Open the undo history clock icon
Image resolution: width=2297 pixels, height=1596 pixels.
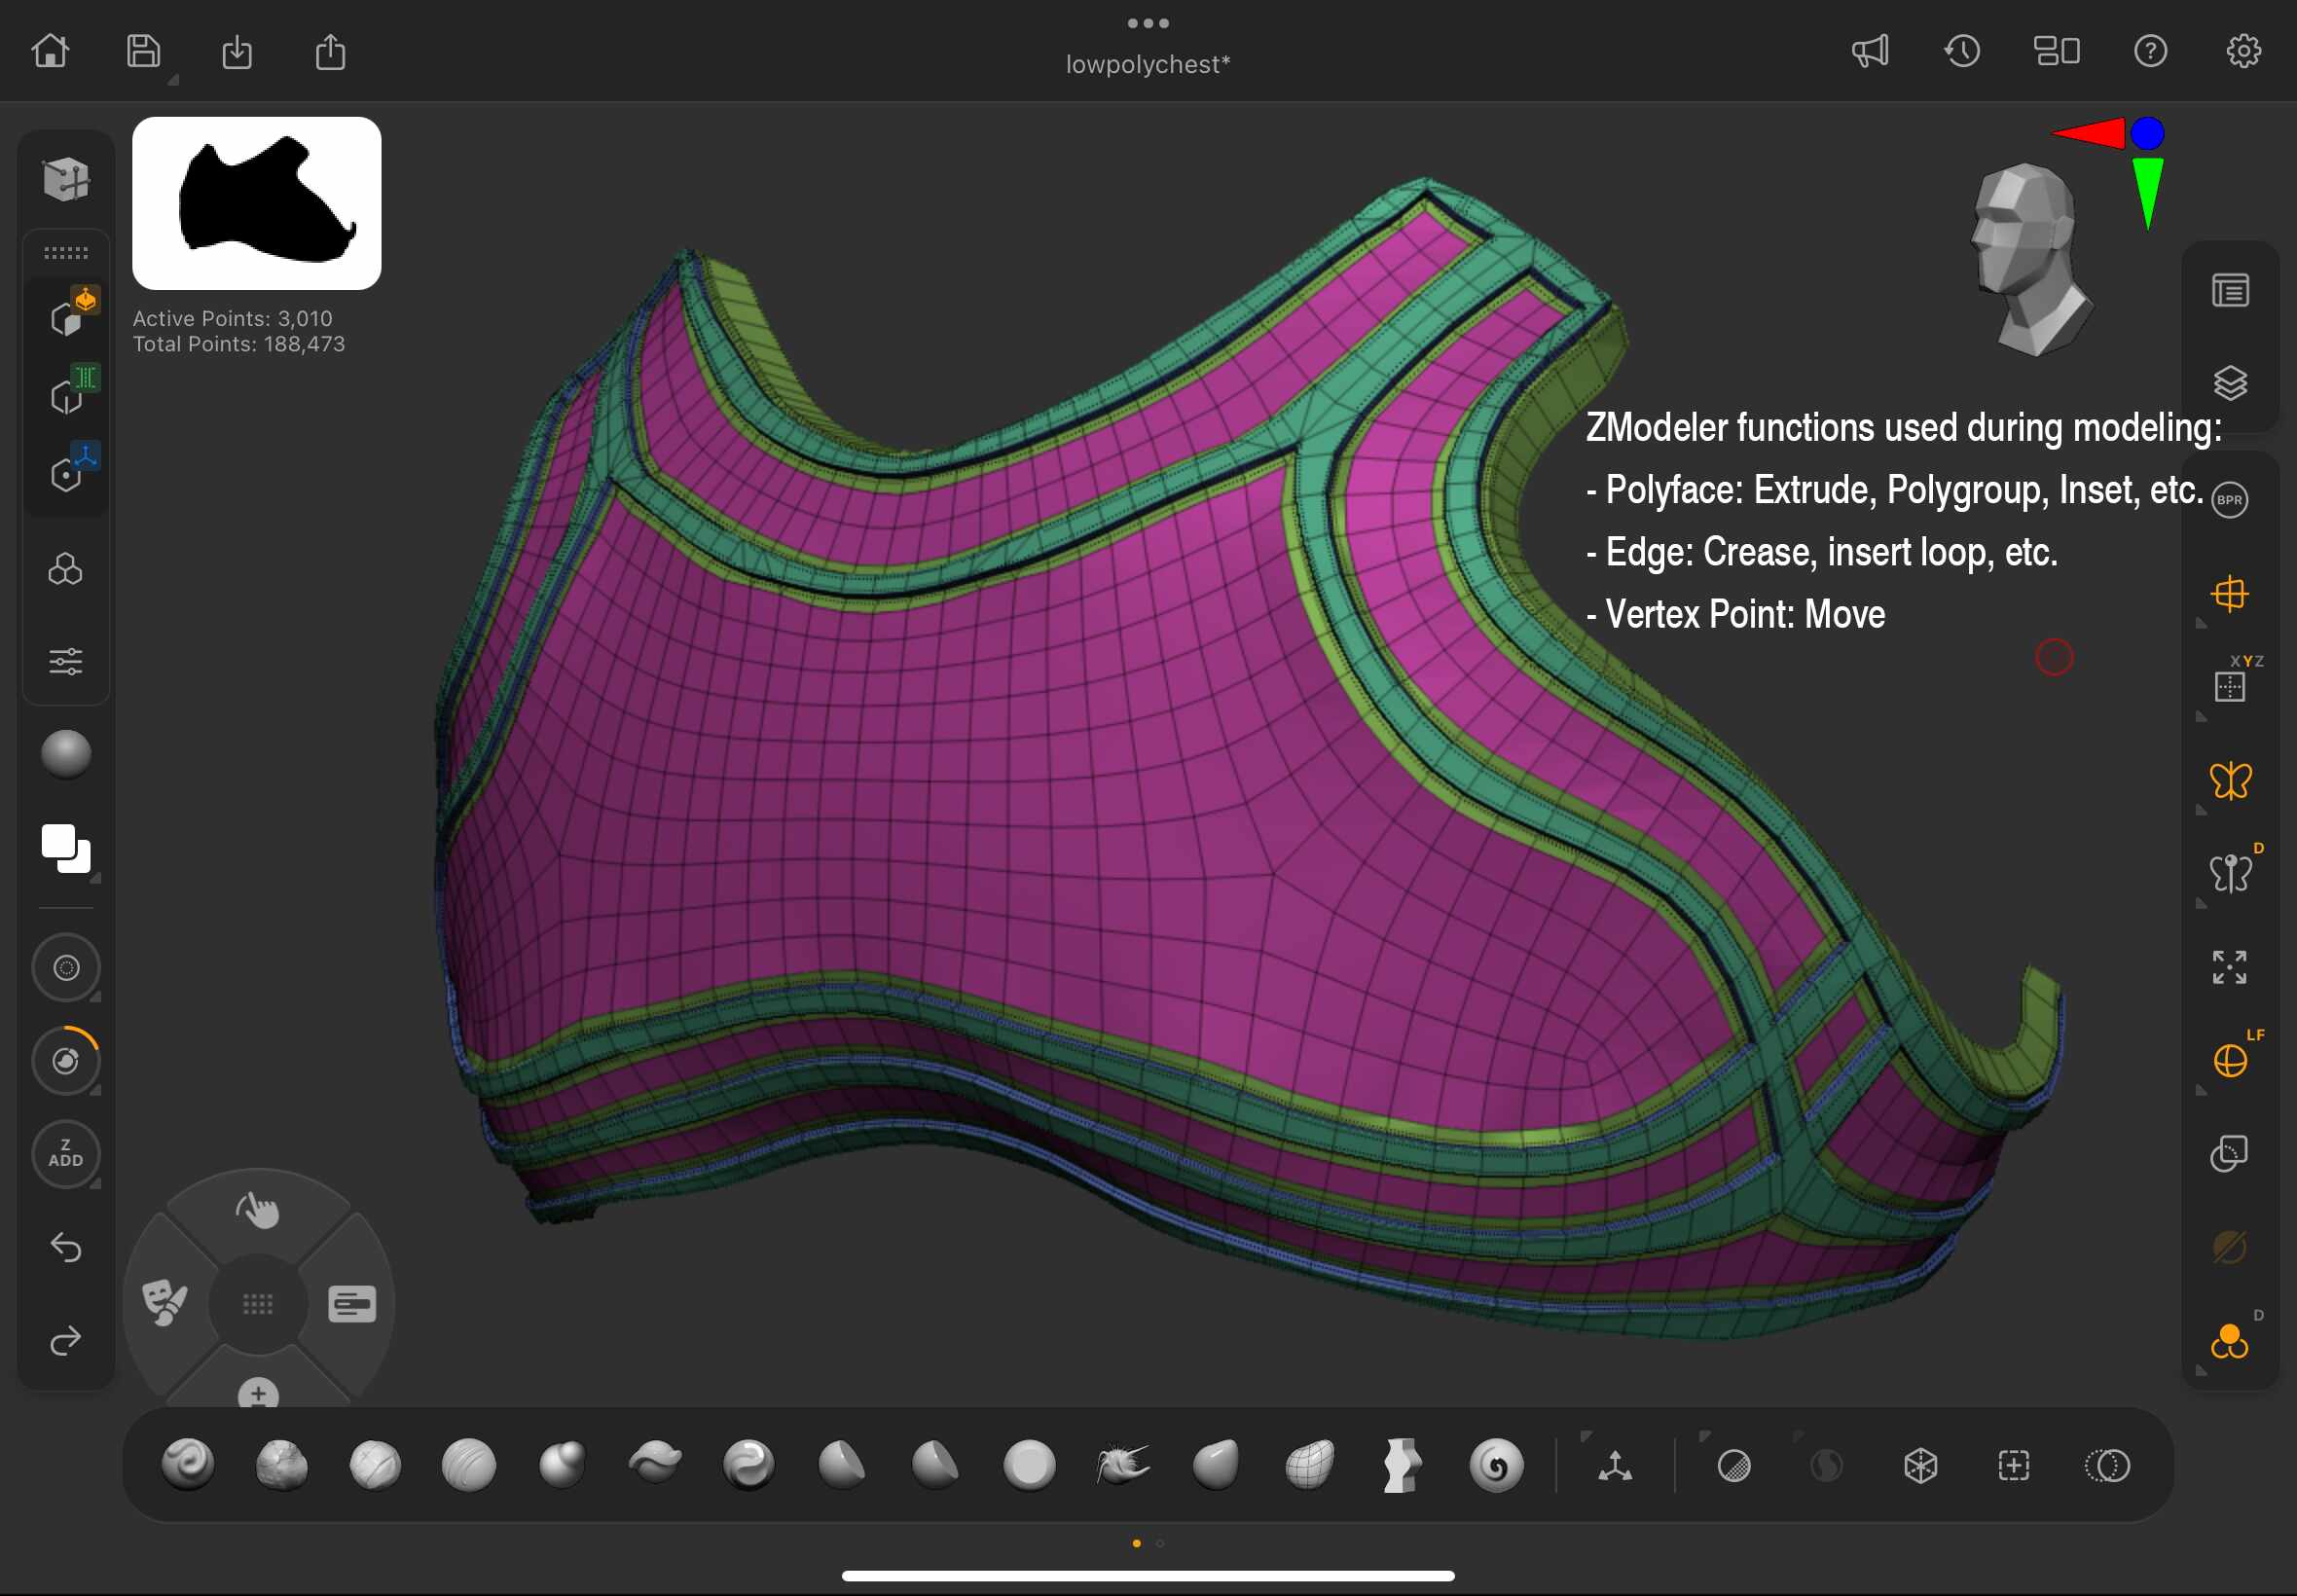click(1962, 50)
